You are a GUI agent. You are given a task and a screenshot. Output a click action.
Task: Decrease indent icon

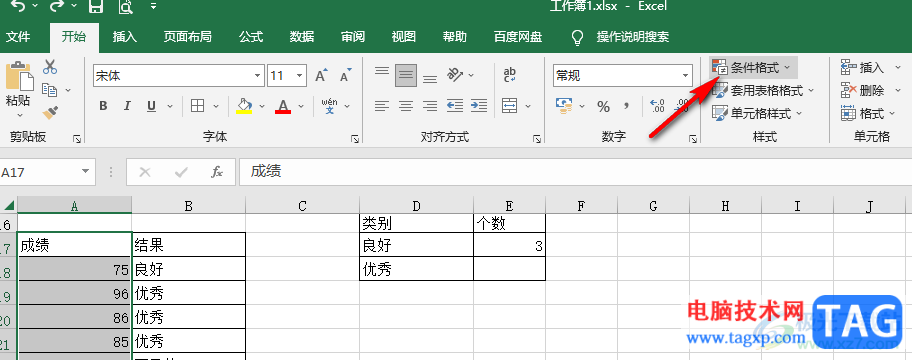(x=455, y=106)
